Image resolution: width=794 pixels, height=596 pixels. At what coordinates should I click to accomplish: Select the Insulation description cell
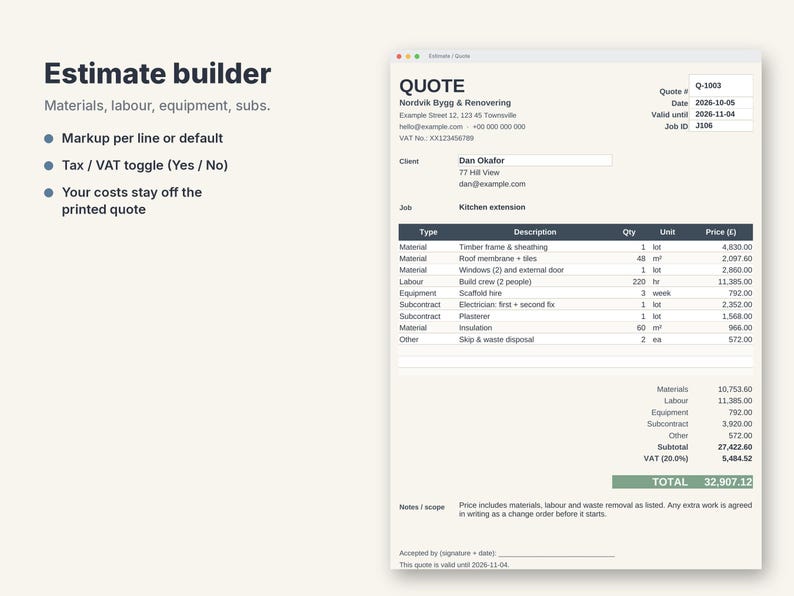[x=475, y=328]
